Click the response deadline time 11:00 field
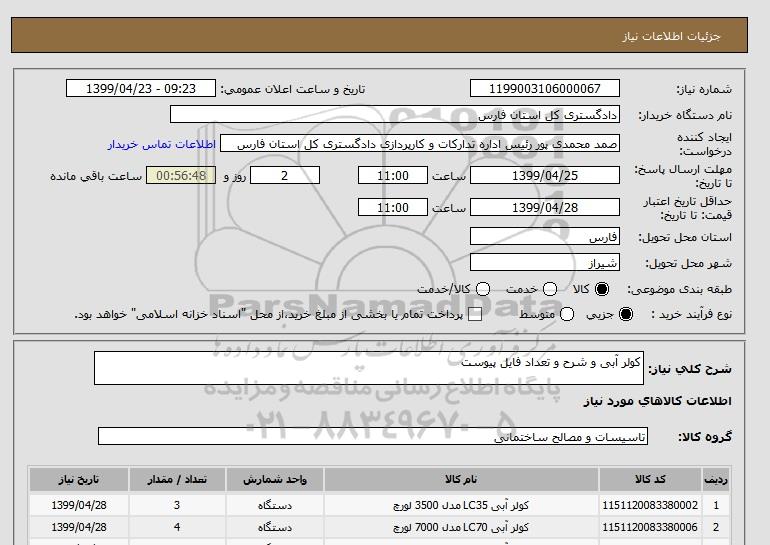The height and width of the screenshot is (545, 770). click(x=393, y=175)
